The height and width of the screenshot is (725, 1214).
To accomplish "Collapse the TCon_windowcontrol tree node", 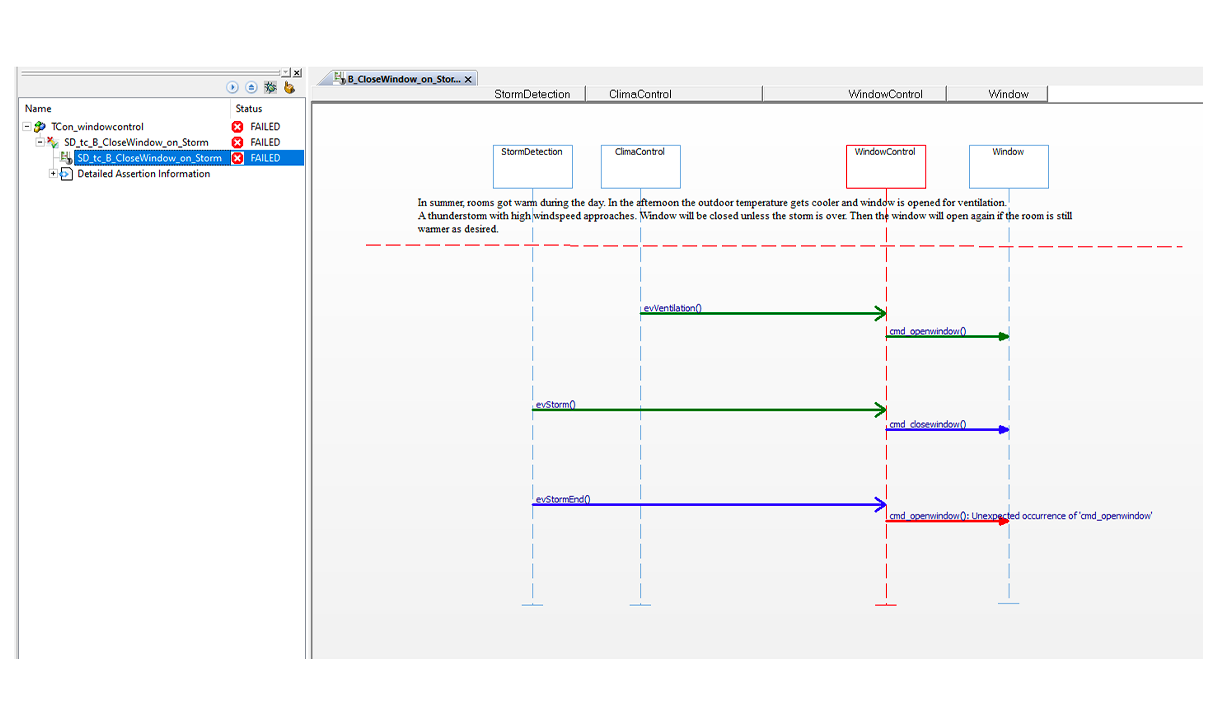I will point(27,127).
